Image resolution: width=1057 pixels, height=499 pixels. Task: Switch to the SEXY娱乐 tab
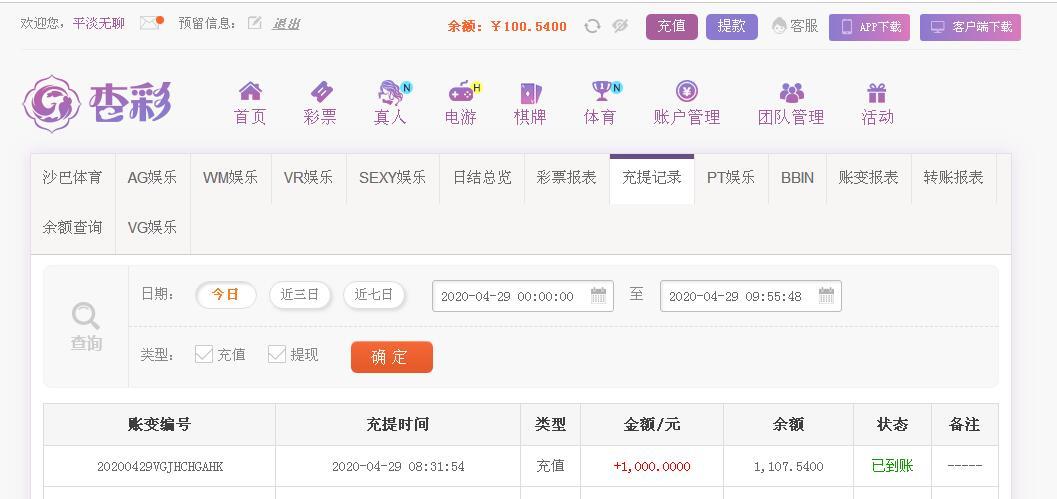(392, 179)
